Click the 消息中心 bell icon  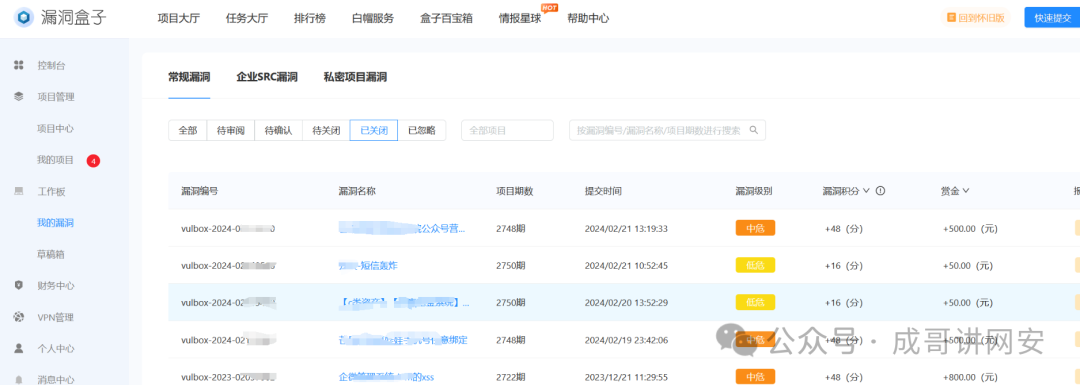coord(19,379)
